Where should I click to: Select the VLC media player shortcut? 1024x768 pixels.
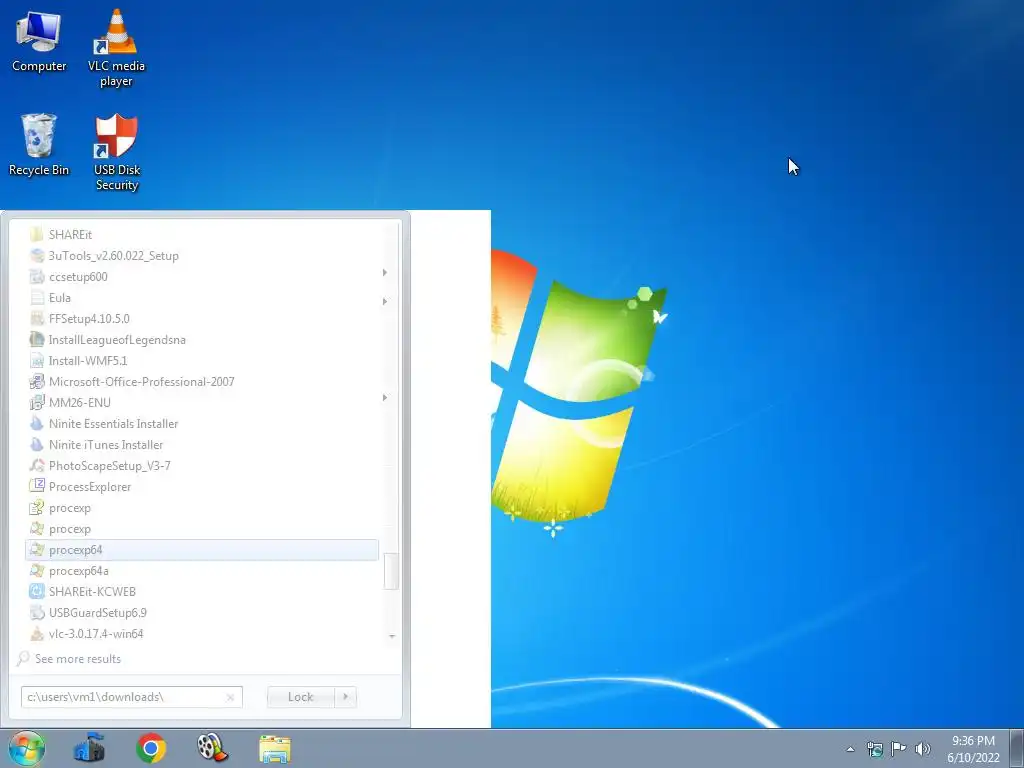click(x=116, y=47)
